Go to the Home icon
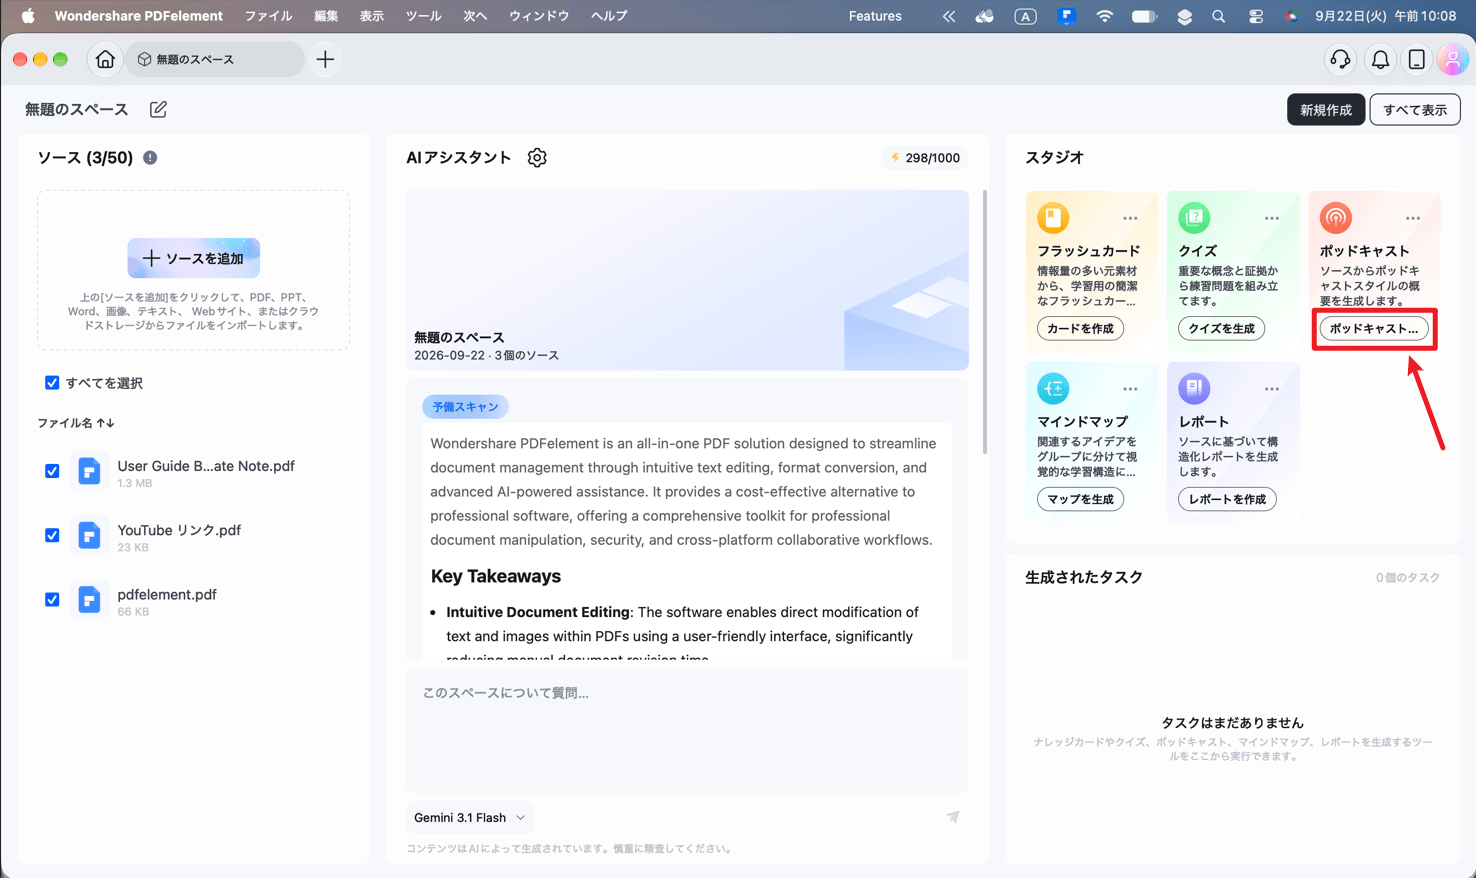Viewport: 1476px width, 878px height. point(105,60)
